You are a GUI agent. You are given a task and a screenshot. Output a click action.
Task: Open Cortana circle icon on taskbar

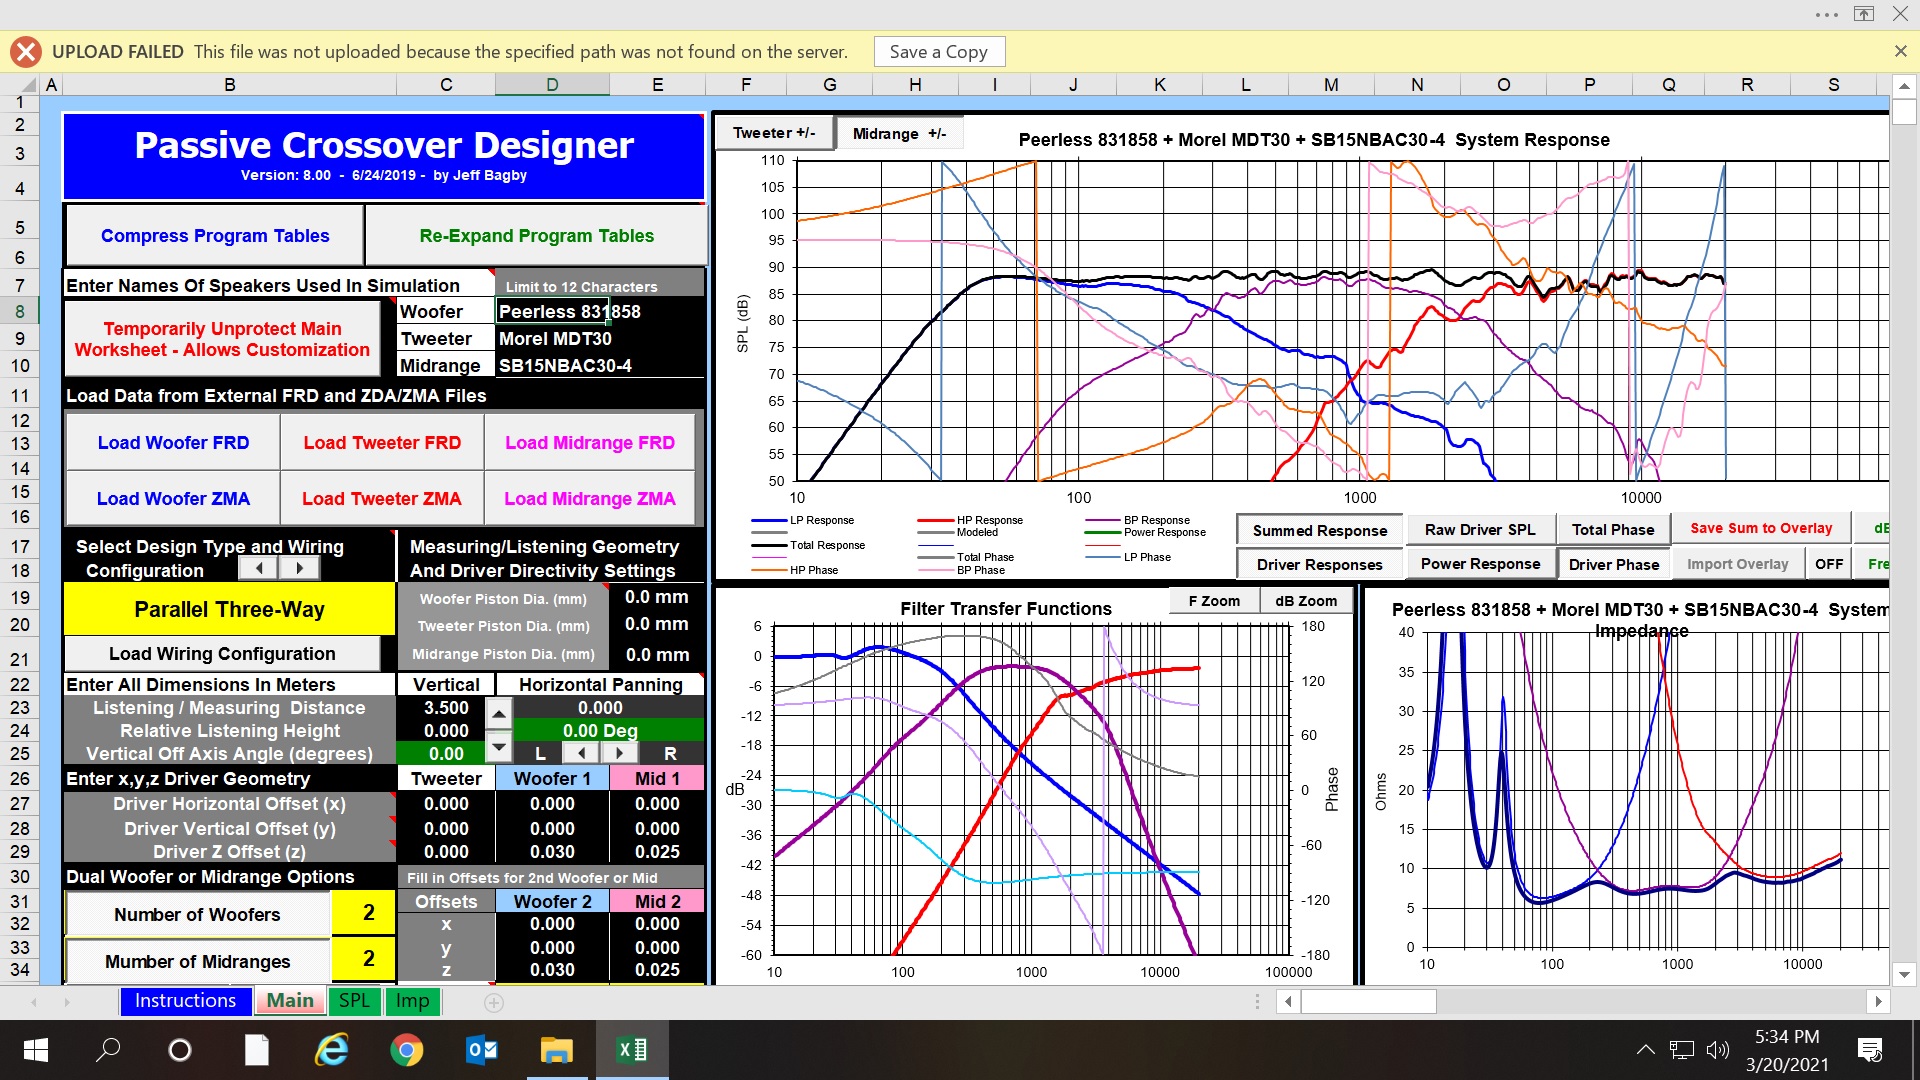click(180, 1050)
